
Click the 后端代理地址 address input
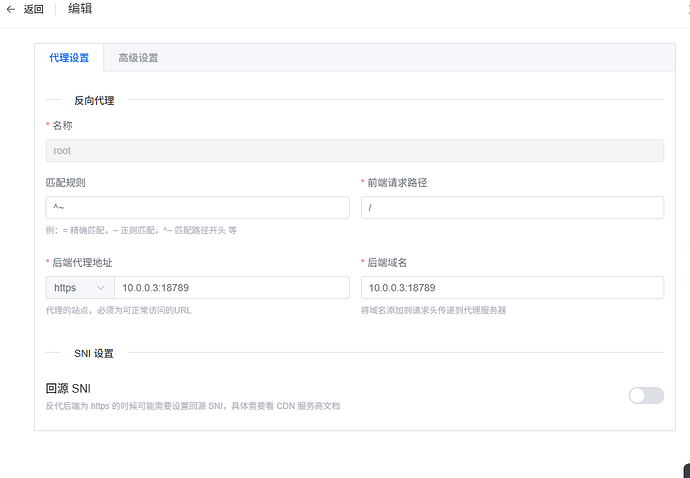tap(230, 288)
